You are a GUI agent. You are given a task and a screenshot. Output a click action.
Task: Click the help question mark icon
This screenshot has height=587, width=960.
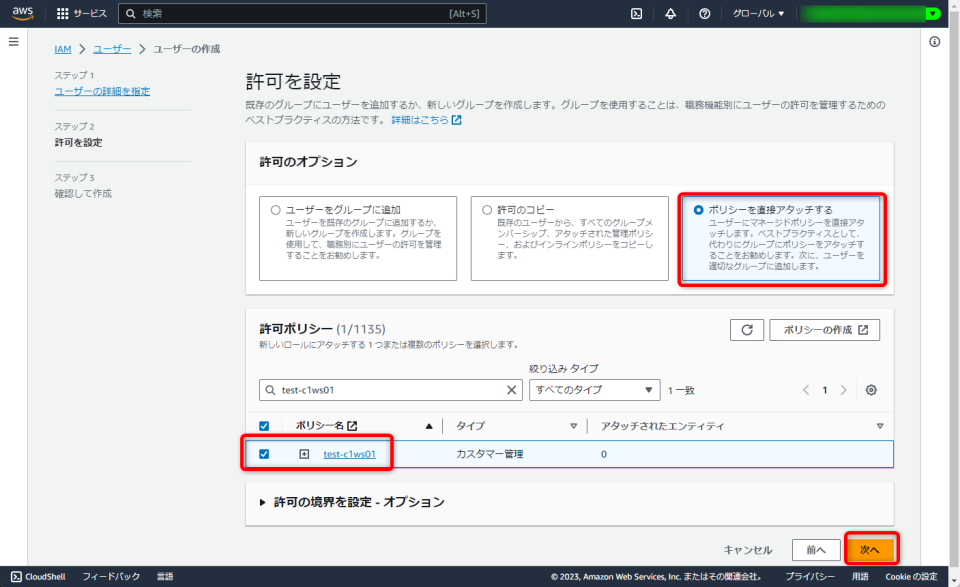click(x=704, y=14)
